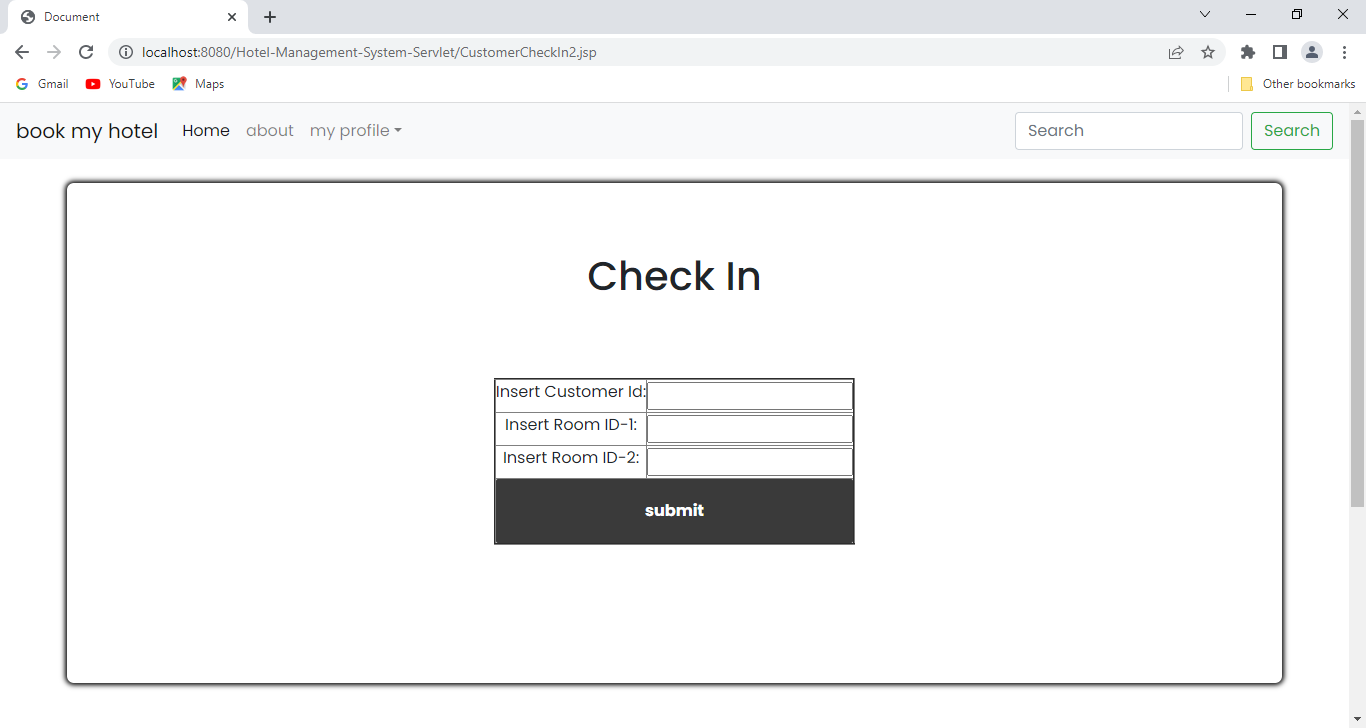Focus the Insert Customer Id field

[750, 396]
